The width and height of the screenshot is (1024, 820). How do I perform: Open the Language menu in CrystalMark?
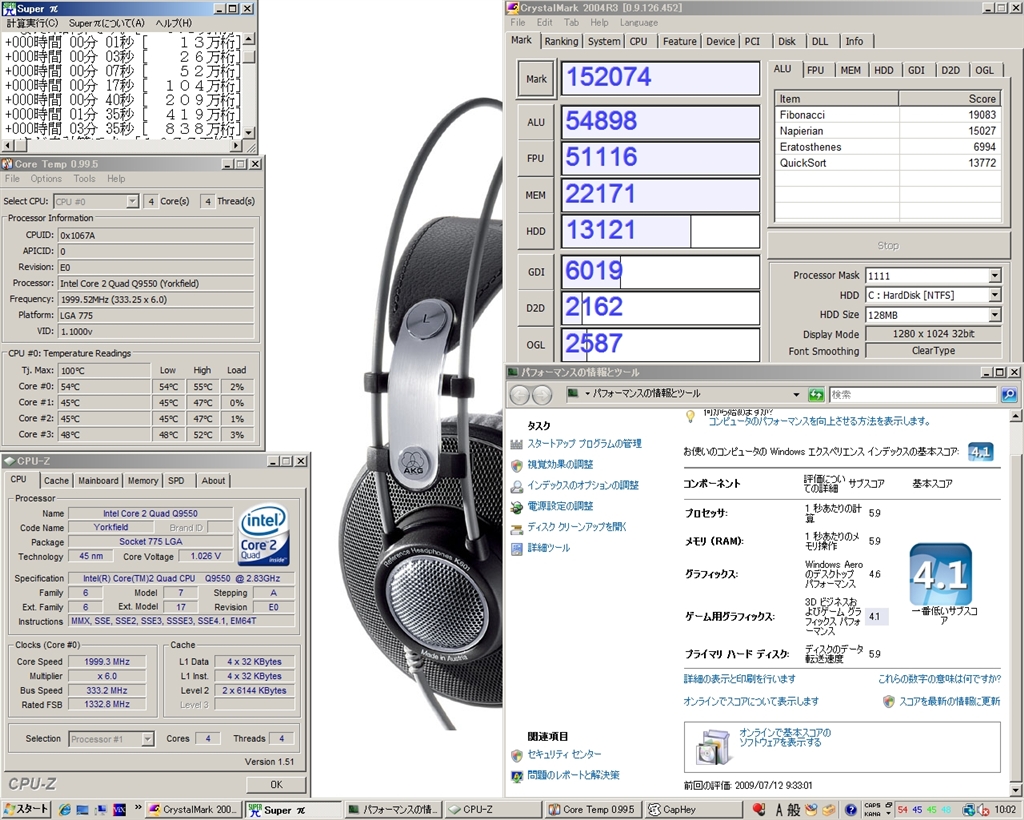tap(639, 22)
